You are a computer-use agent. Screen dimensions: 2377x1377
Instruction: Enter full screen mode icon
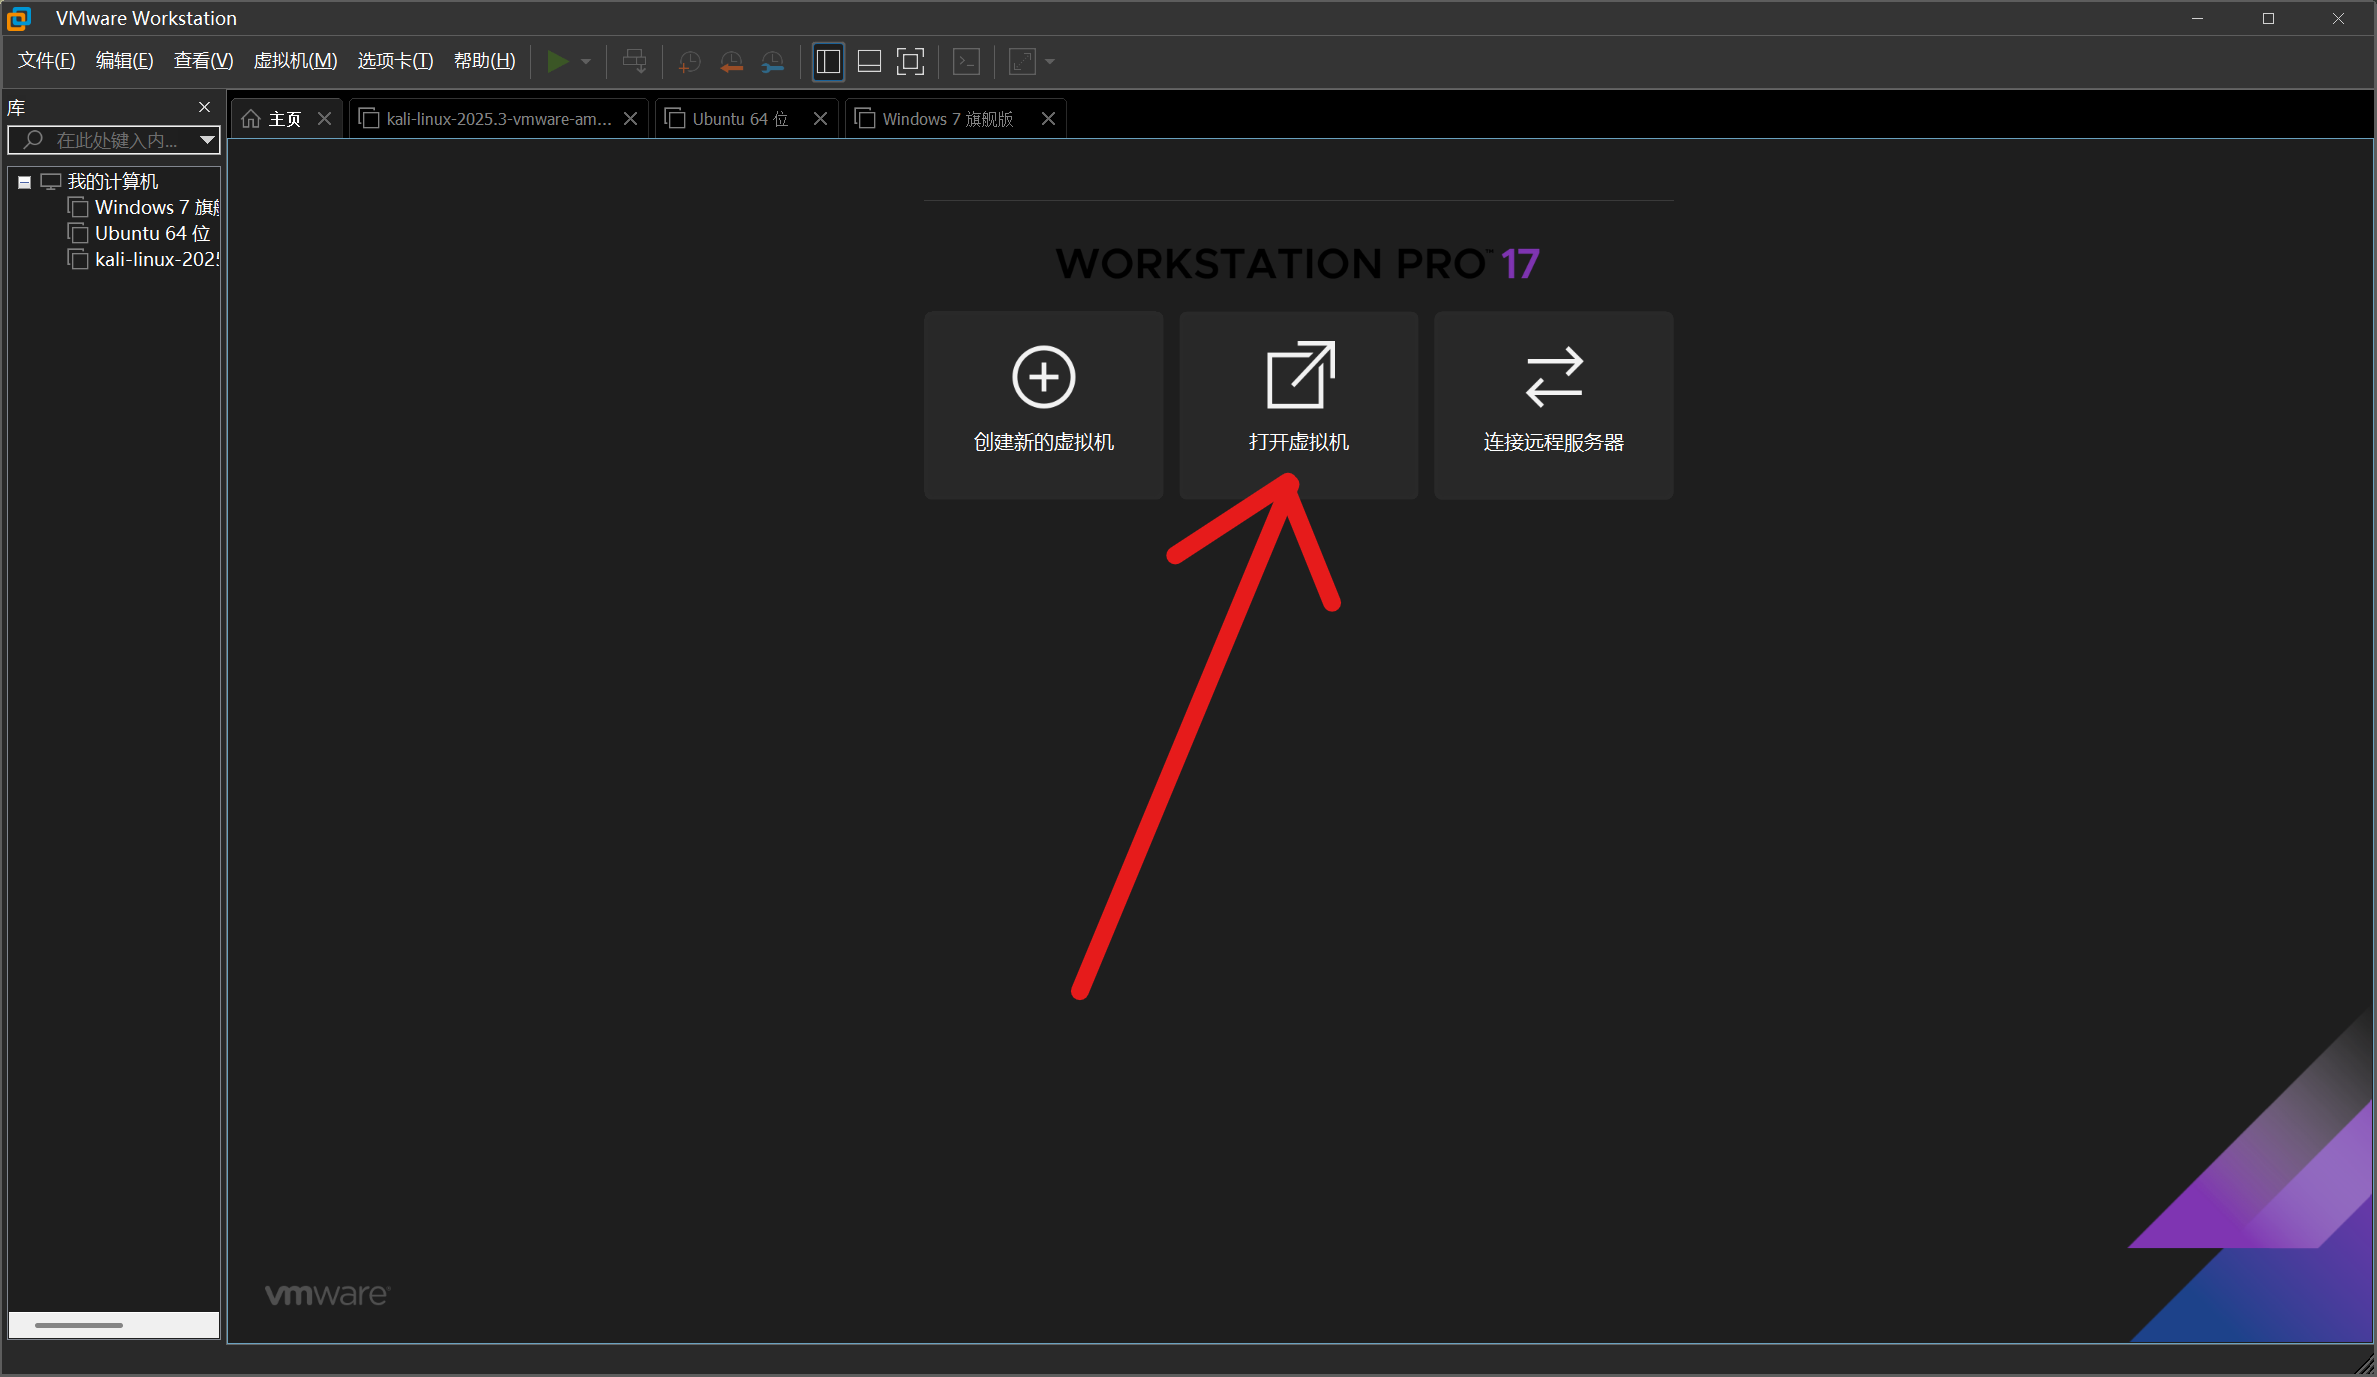coord(910,62)
